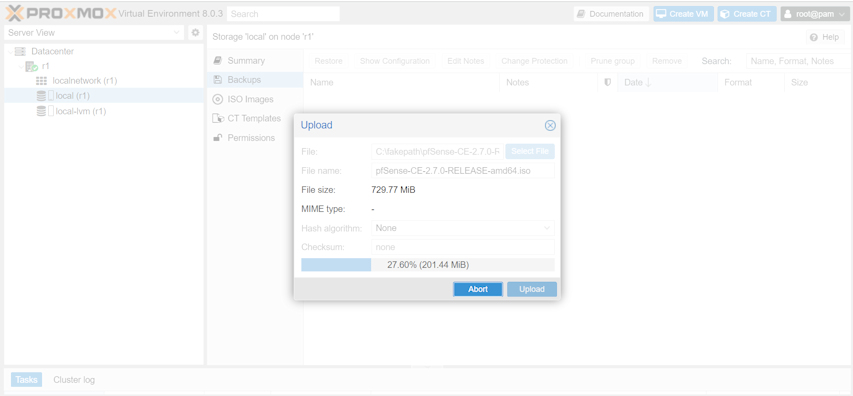
Task: Switch to the Cluster log tab
Action: tap(74, 380)
